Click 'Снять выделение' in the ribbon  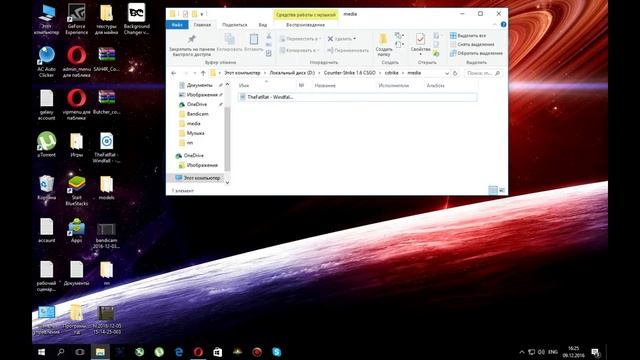[x=472, y=44]
